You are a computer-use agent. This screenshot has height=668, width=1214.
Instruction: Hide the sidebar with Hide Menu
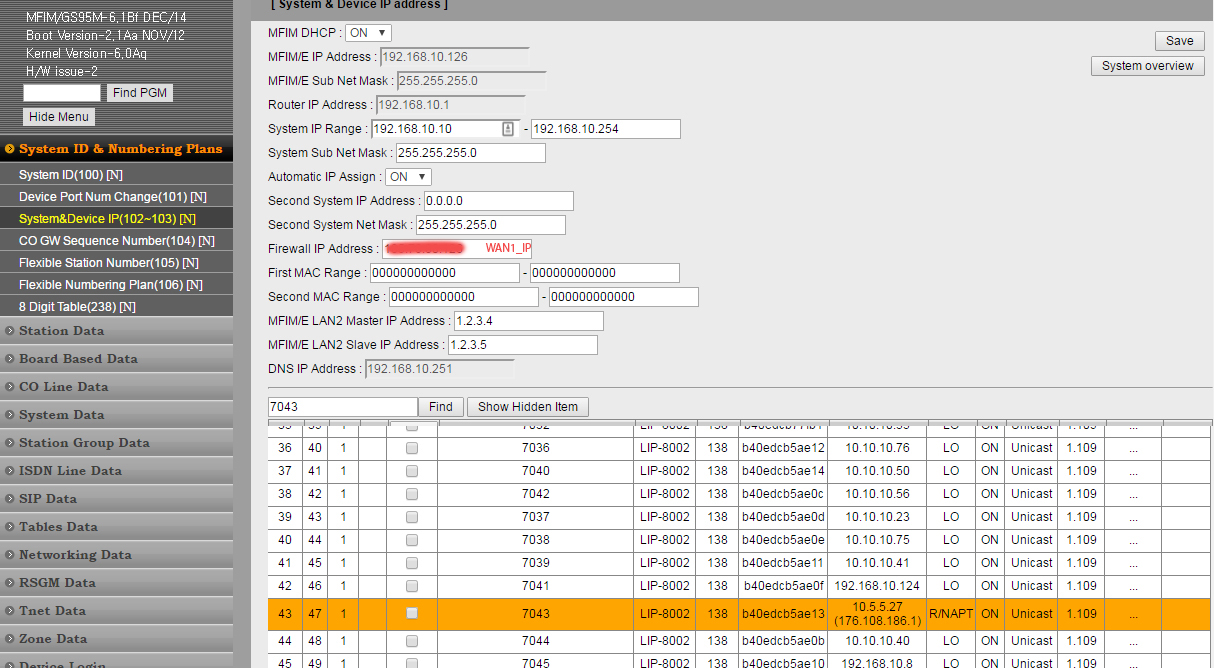tap(59, 117)
